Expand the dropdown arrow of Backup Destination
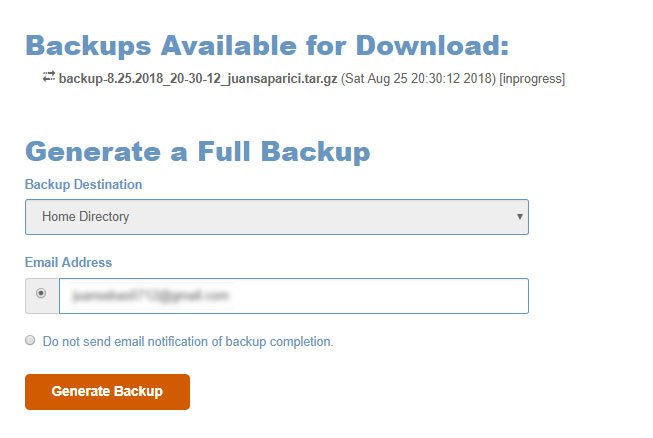Viewport: 653px width, 438px height. [x=519, y=217]
